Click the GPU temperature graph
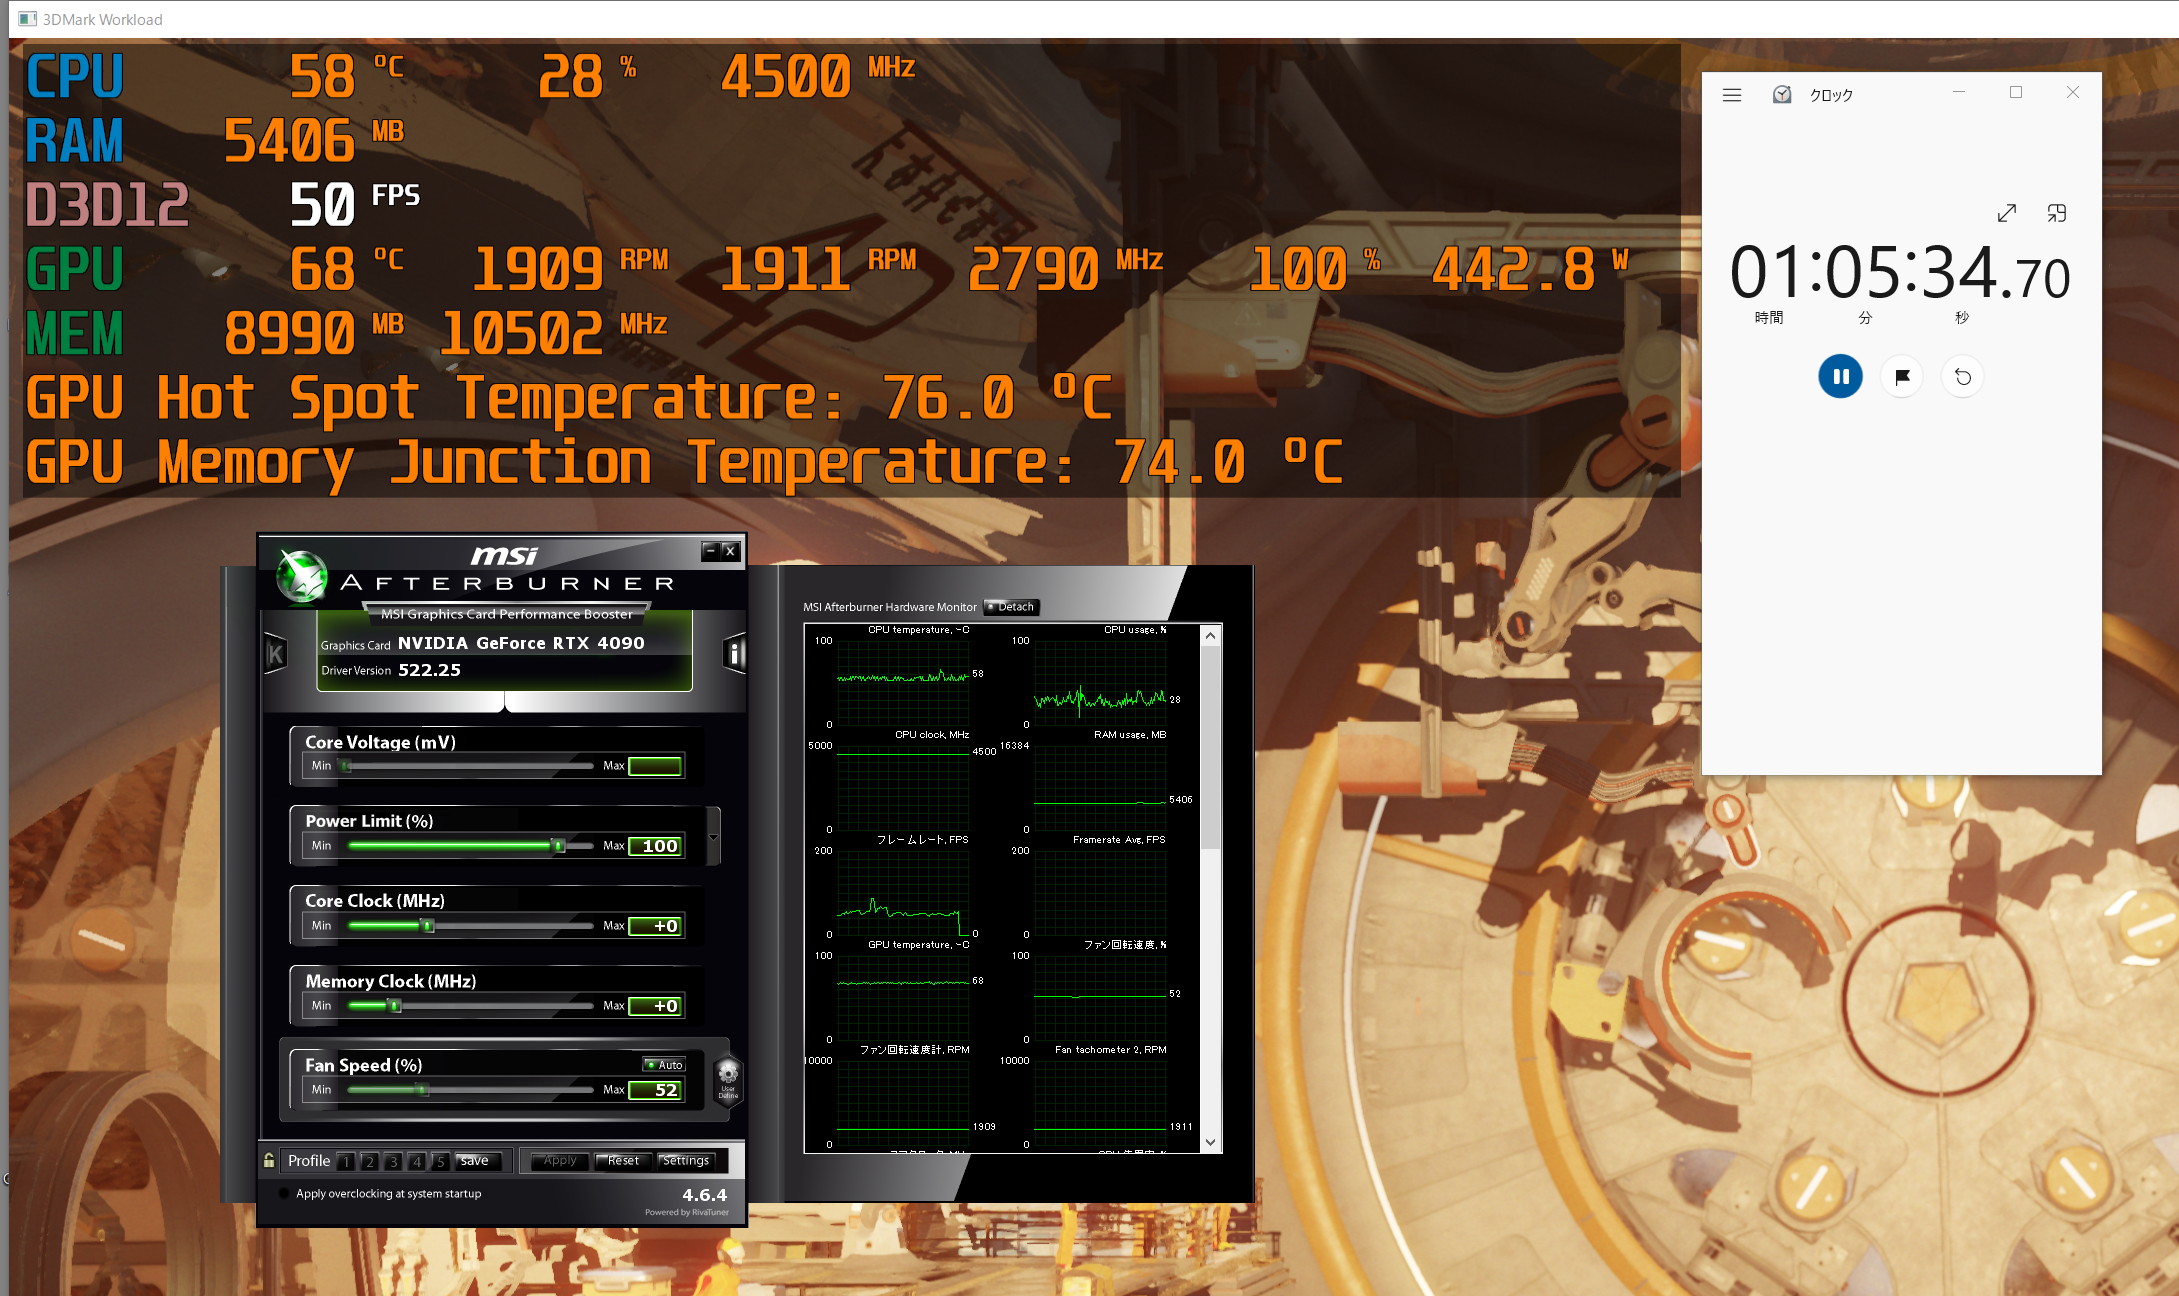The width and height of the screenshot is (2179, 1296). click(903, 997)
